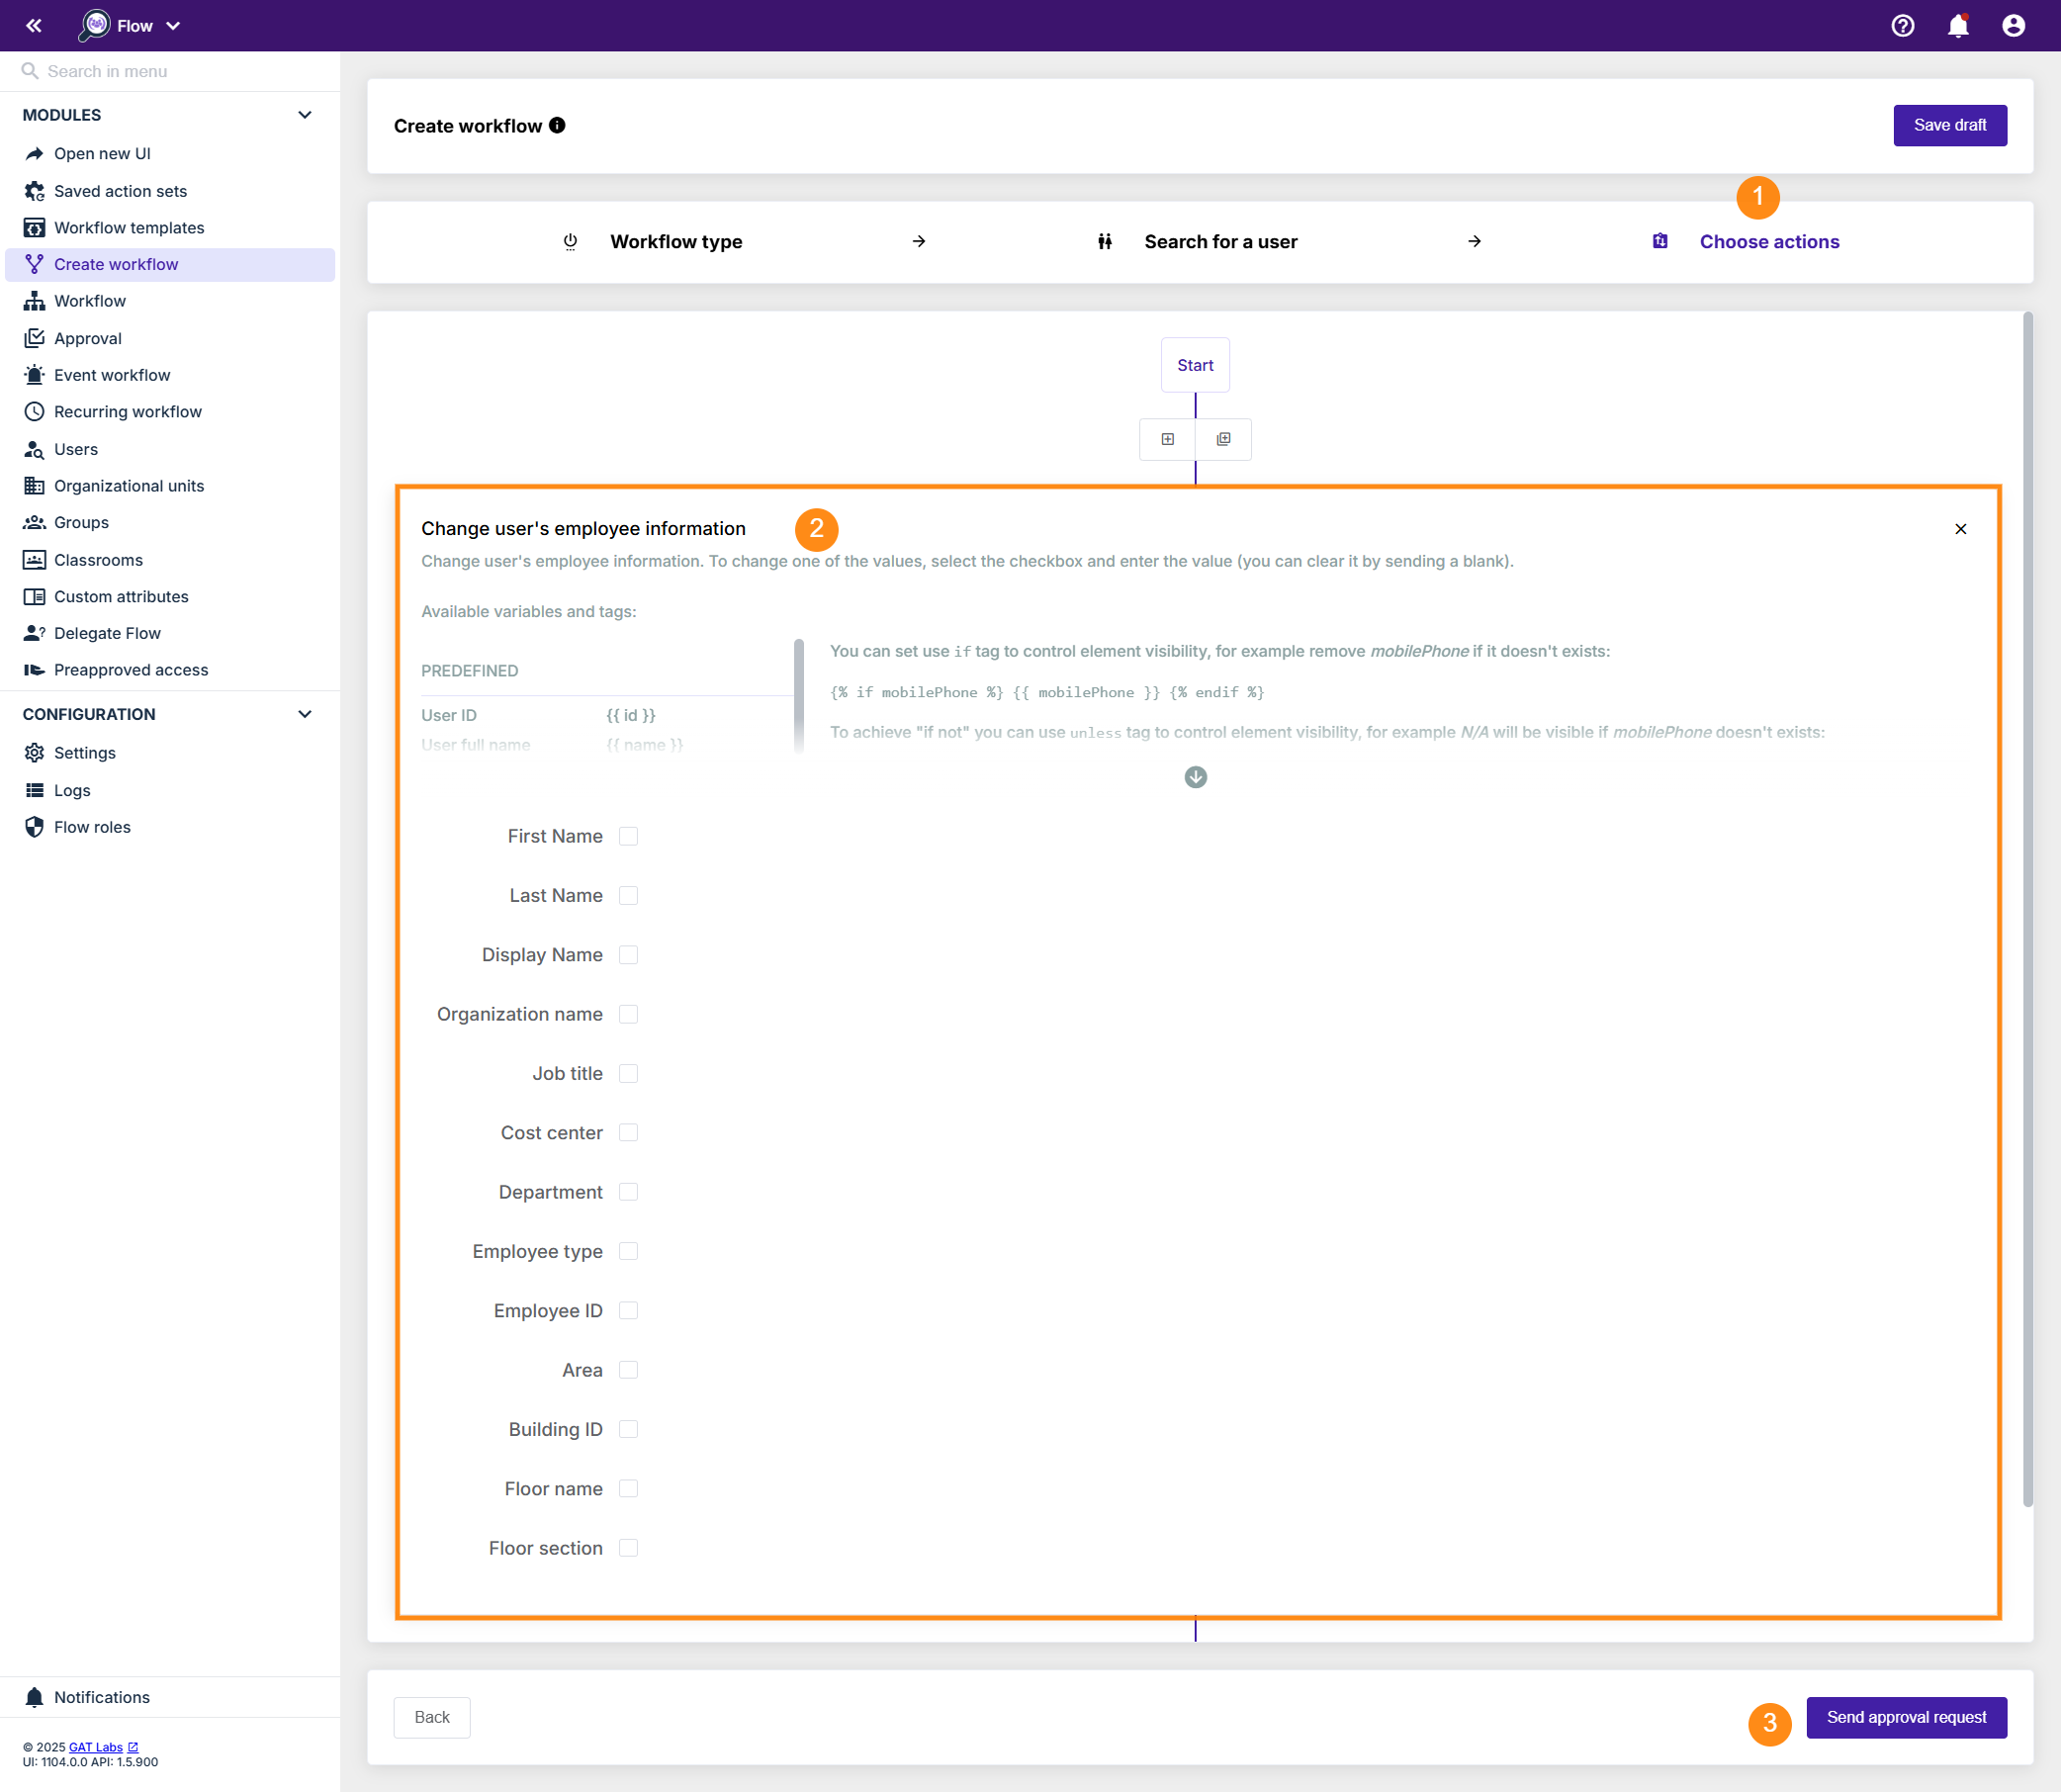Open the help question mark icon
The height and width of the screenshot is (1792, 2061).
[x=1902, y=26]
